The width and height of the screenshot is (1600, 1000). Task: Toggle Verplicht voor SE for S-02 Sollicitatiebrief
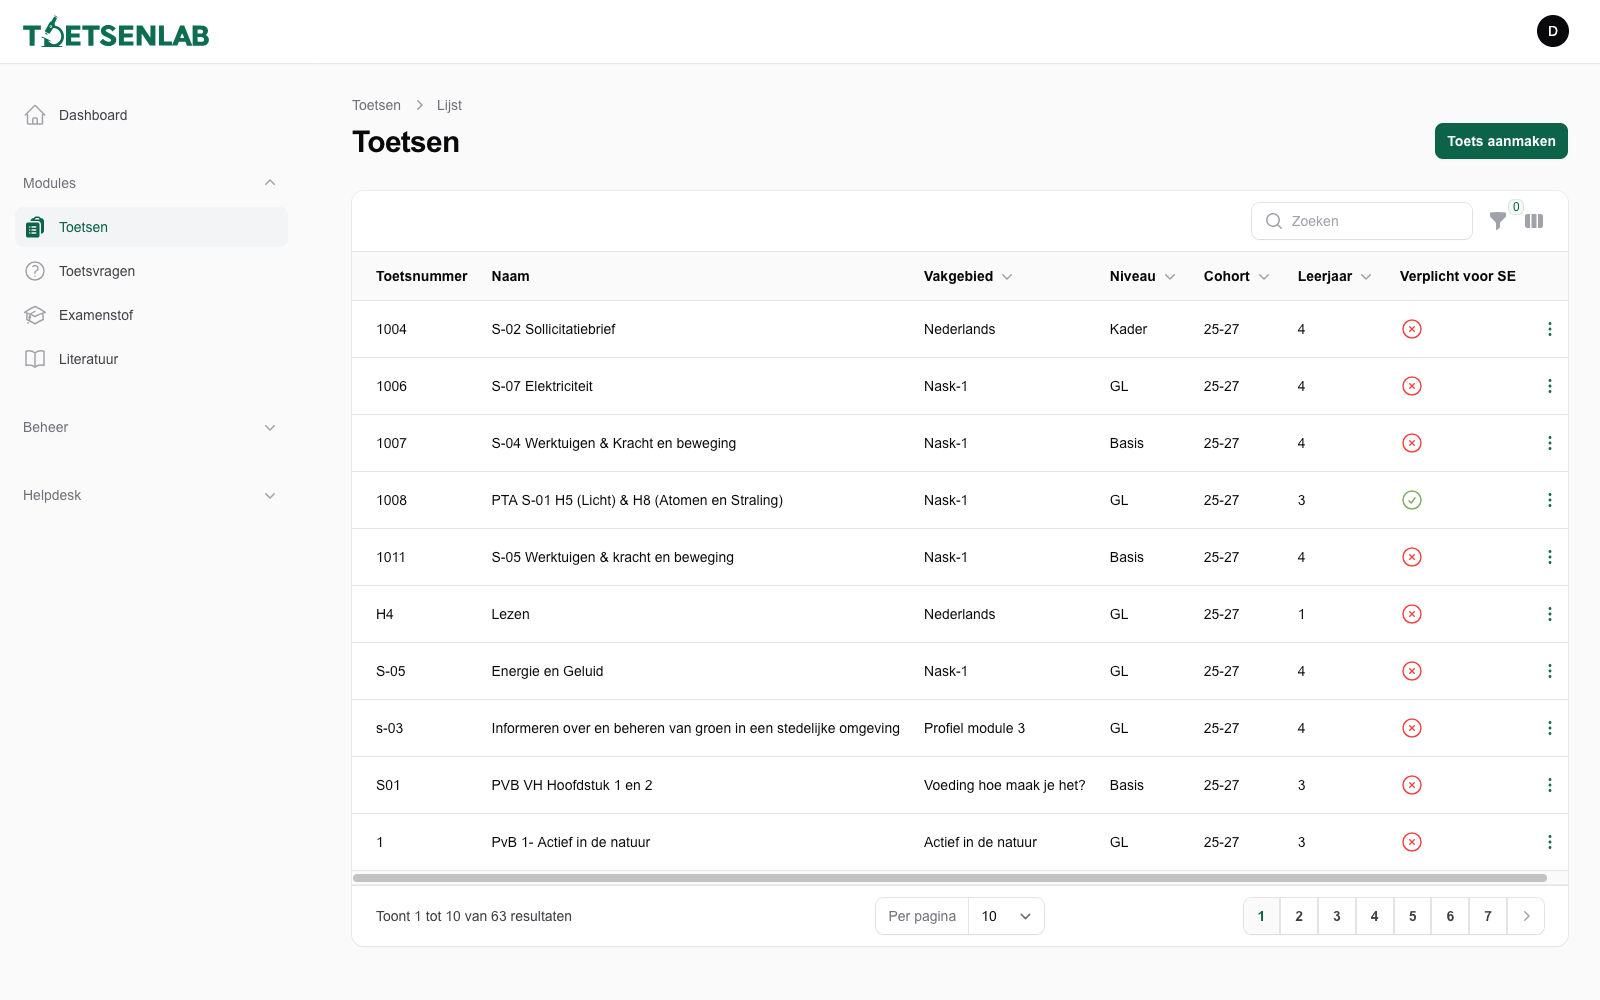(x=1412, y=329)
